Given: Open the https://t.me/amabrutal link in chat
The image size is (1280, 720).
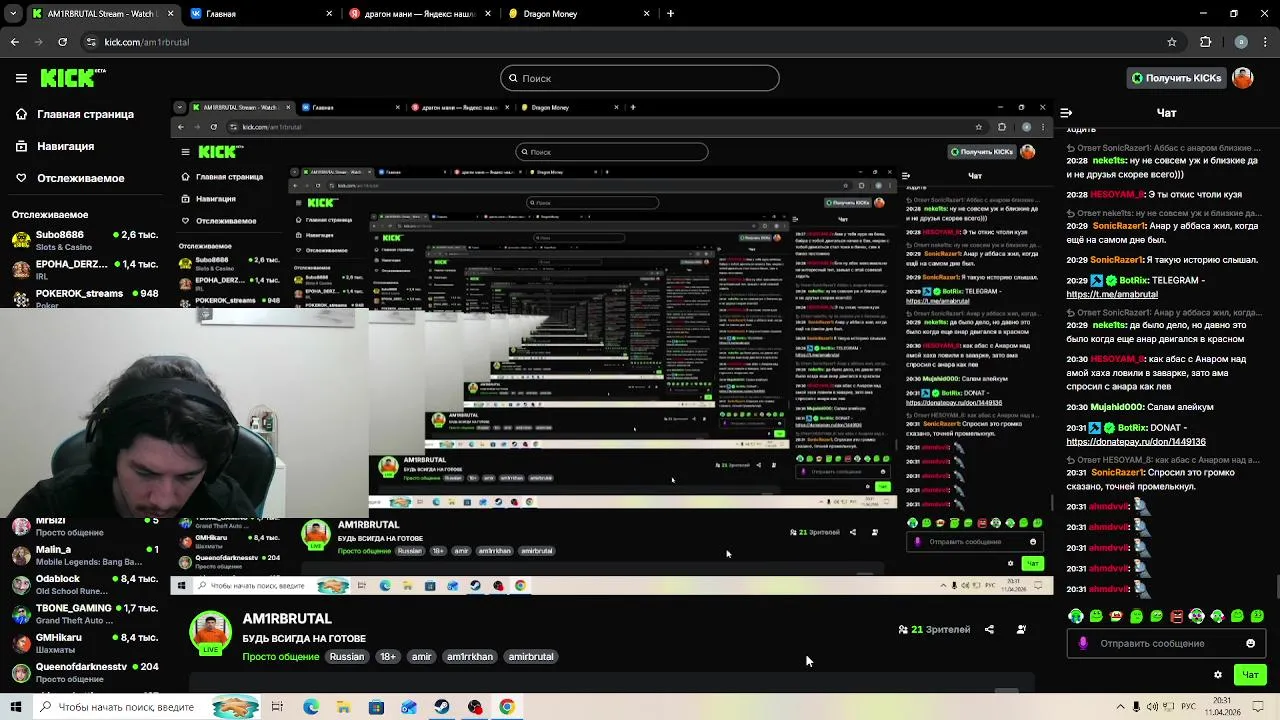Looking at the screenshot, I should coord(1112,295).
